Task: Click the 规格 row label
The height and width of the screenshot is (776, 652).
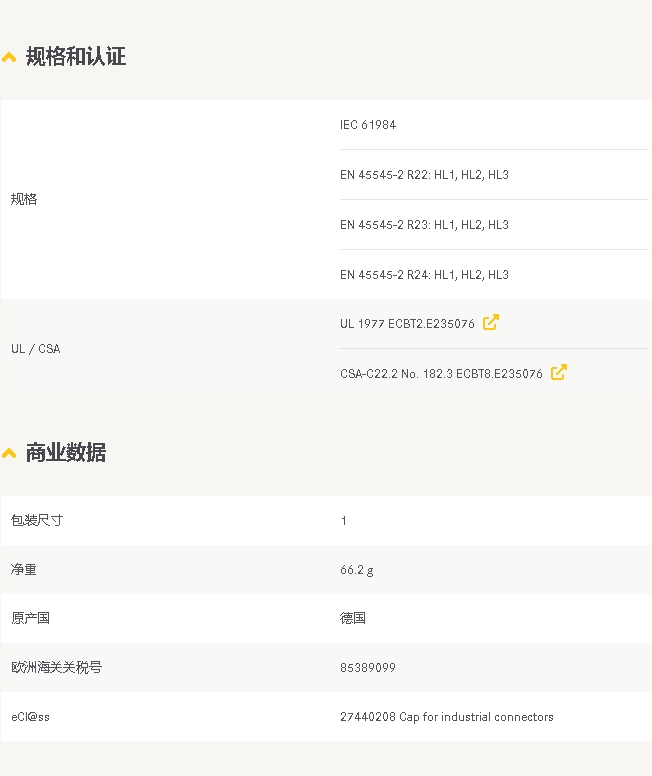Action: point(24,199)
